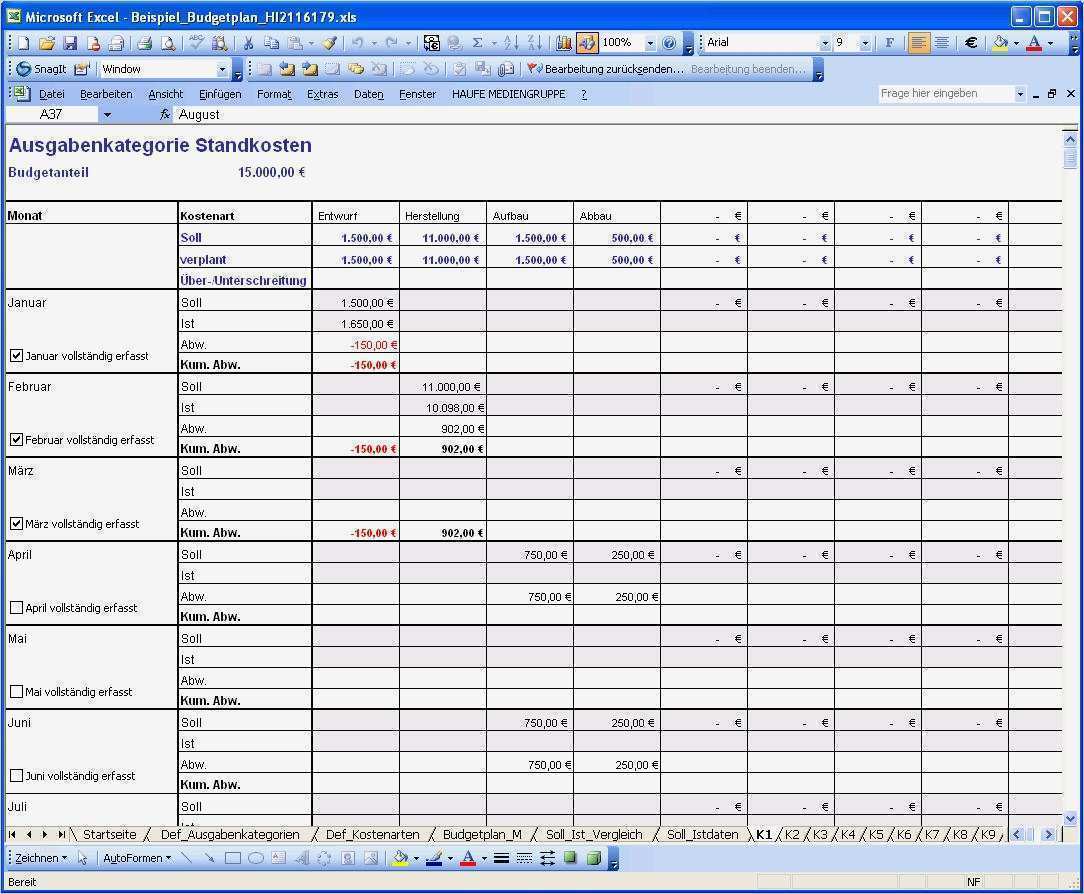The image size is (1084, 894).
Task: Click the fill color bucket in drawing toolbar
Action: coord(400,858)
